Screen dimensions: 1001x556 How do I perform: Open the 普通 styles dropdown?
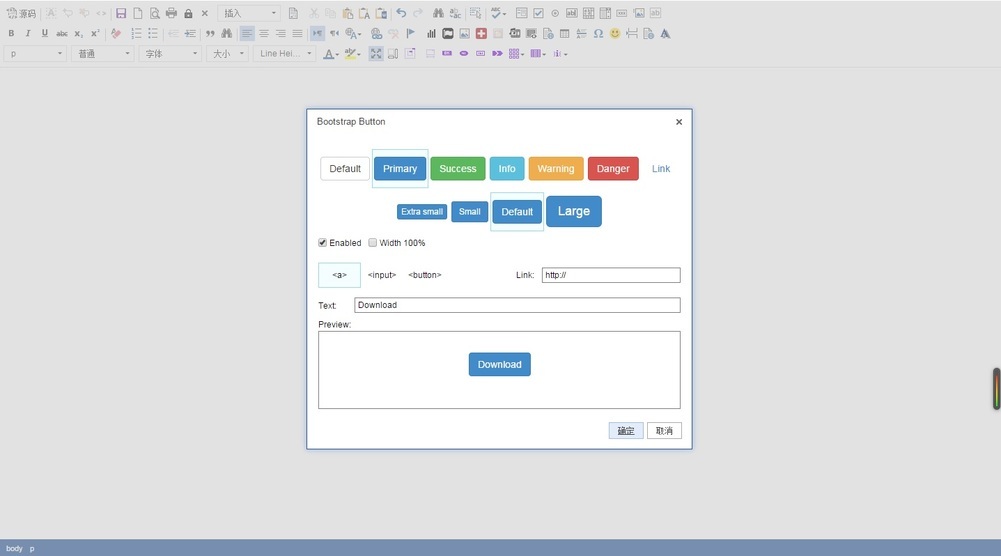point(103,54)
